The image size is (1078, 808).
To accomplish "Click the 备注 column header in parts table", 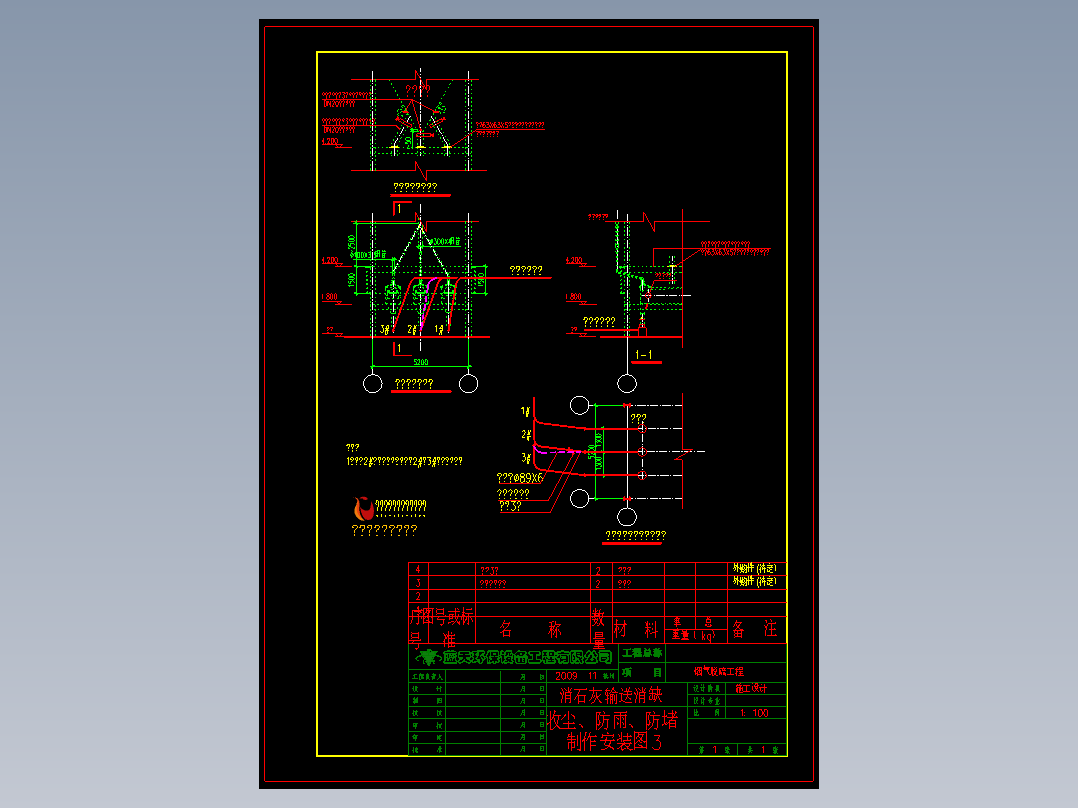I will click(754, 628).
